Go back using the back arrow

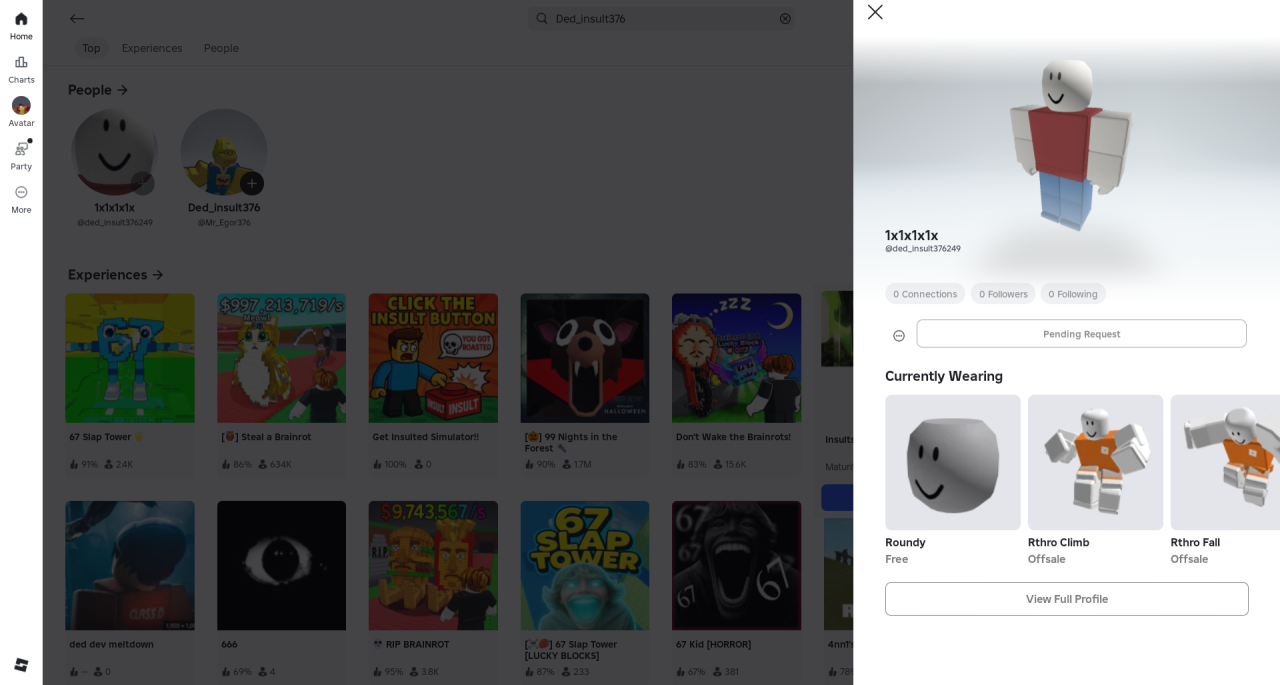click(77, 19)
